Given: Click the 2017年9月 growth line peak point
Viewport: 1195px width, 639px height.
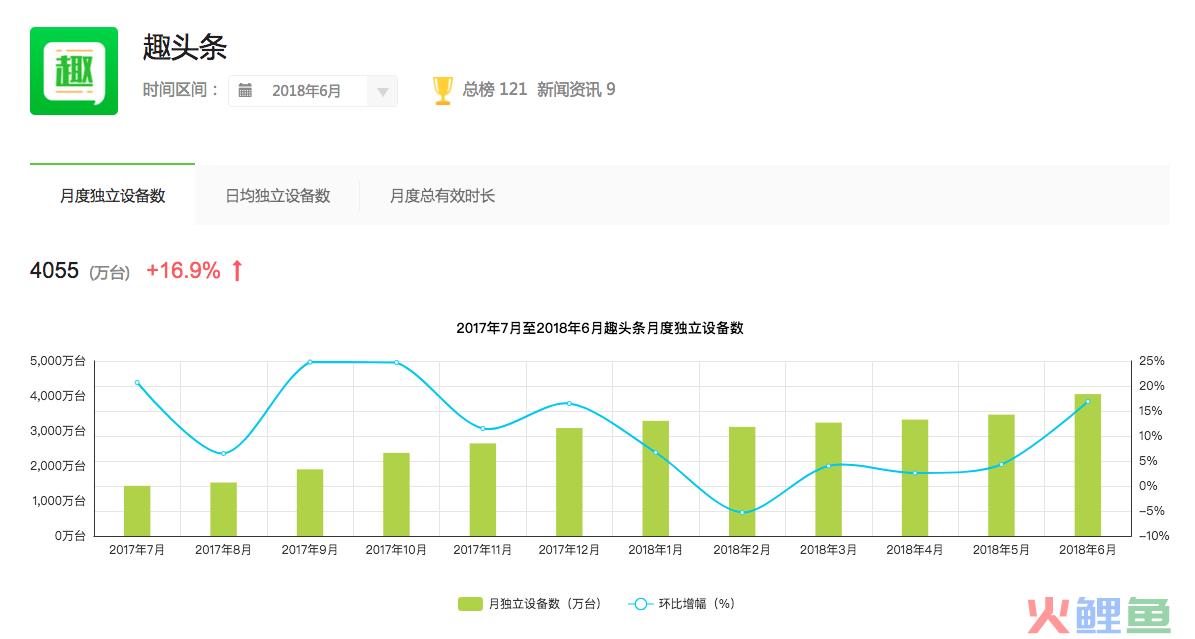Looking at the screenshot, I should tap(310, 361).
